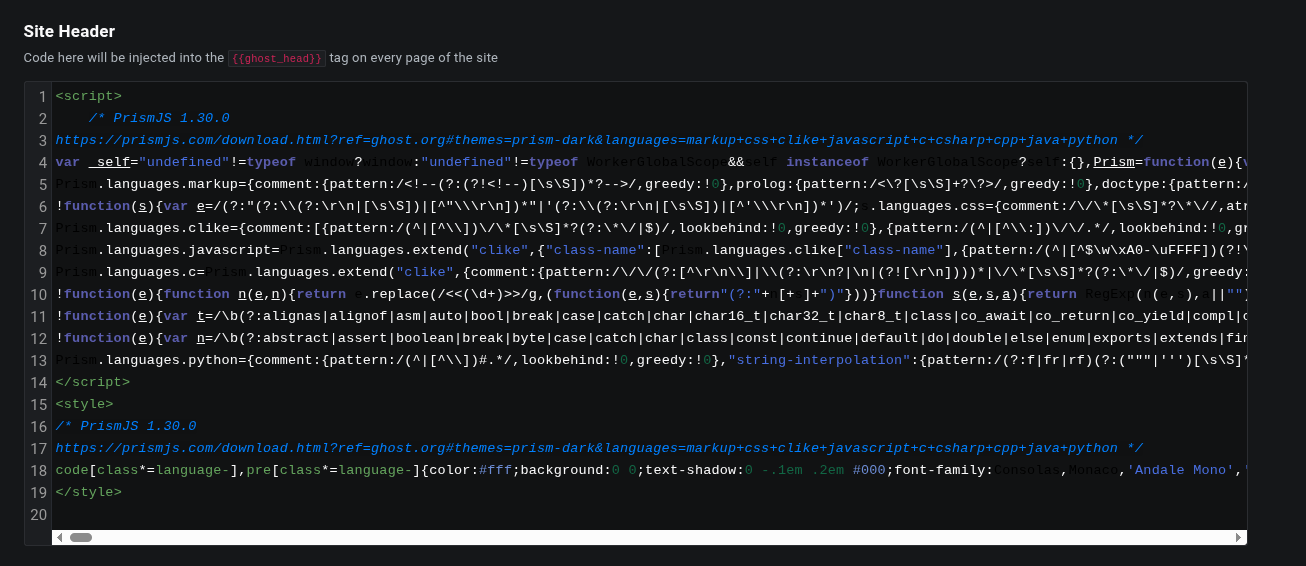Screen dimensions: 1306x566
Task: Click the closing </script> tag on line 14
Action: click(x=93, y=382)
